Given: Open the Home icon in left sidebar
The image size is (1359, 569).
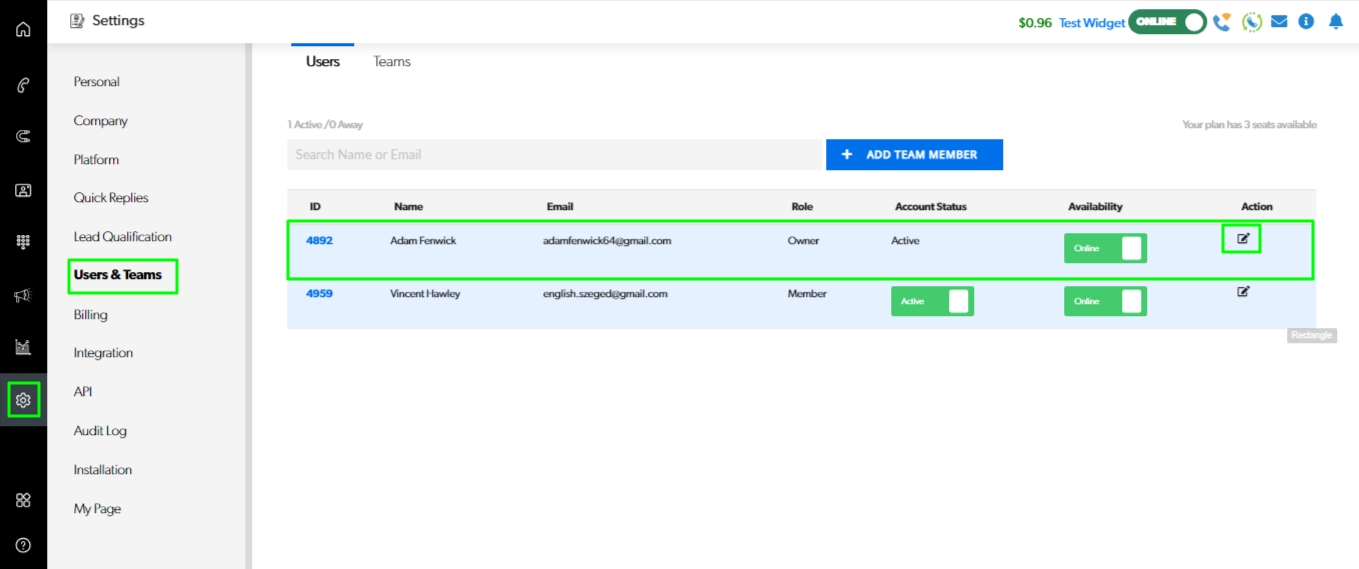Looking at the screenshot, I should (23, 29).
